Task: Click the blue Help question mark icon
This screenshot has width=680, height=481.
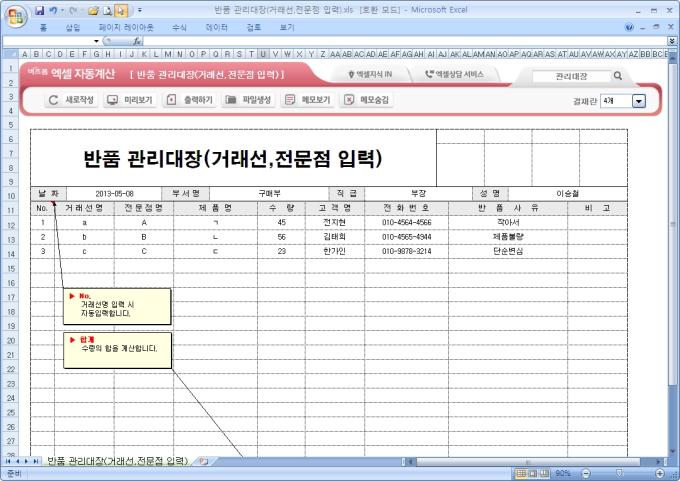Action: (x=629, y=27)
